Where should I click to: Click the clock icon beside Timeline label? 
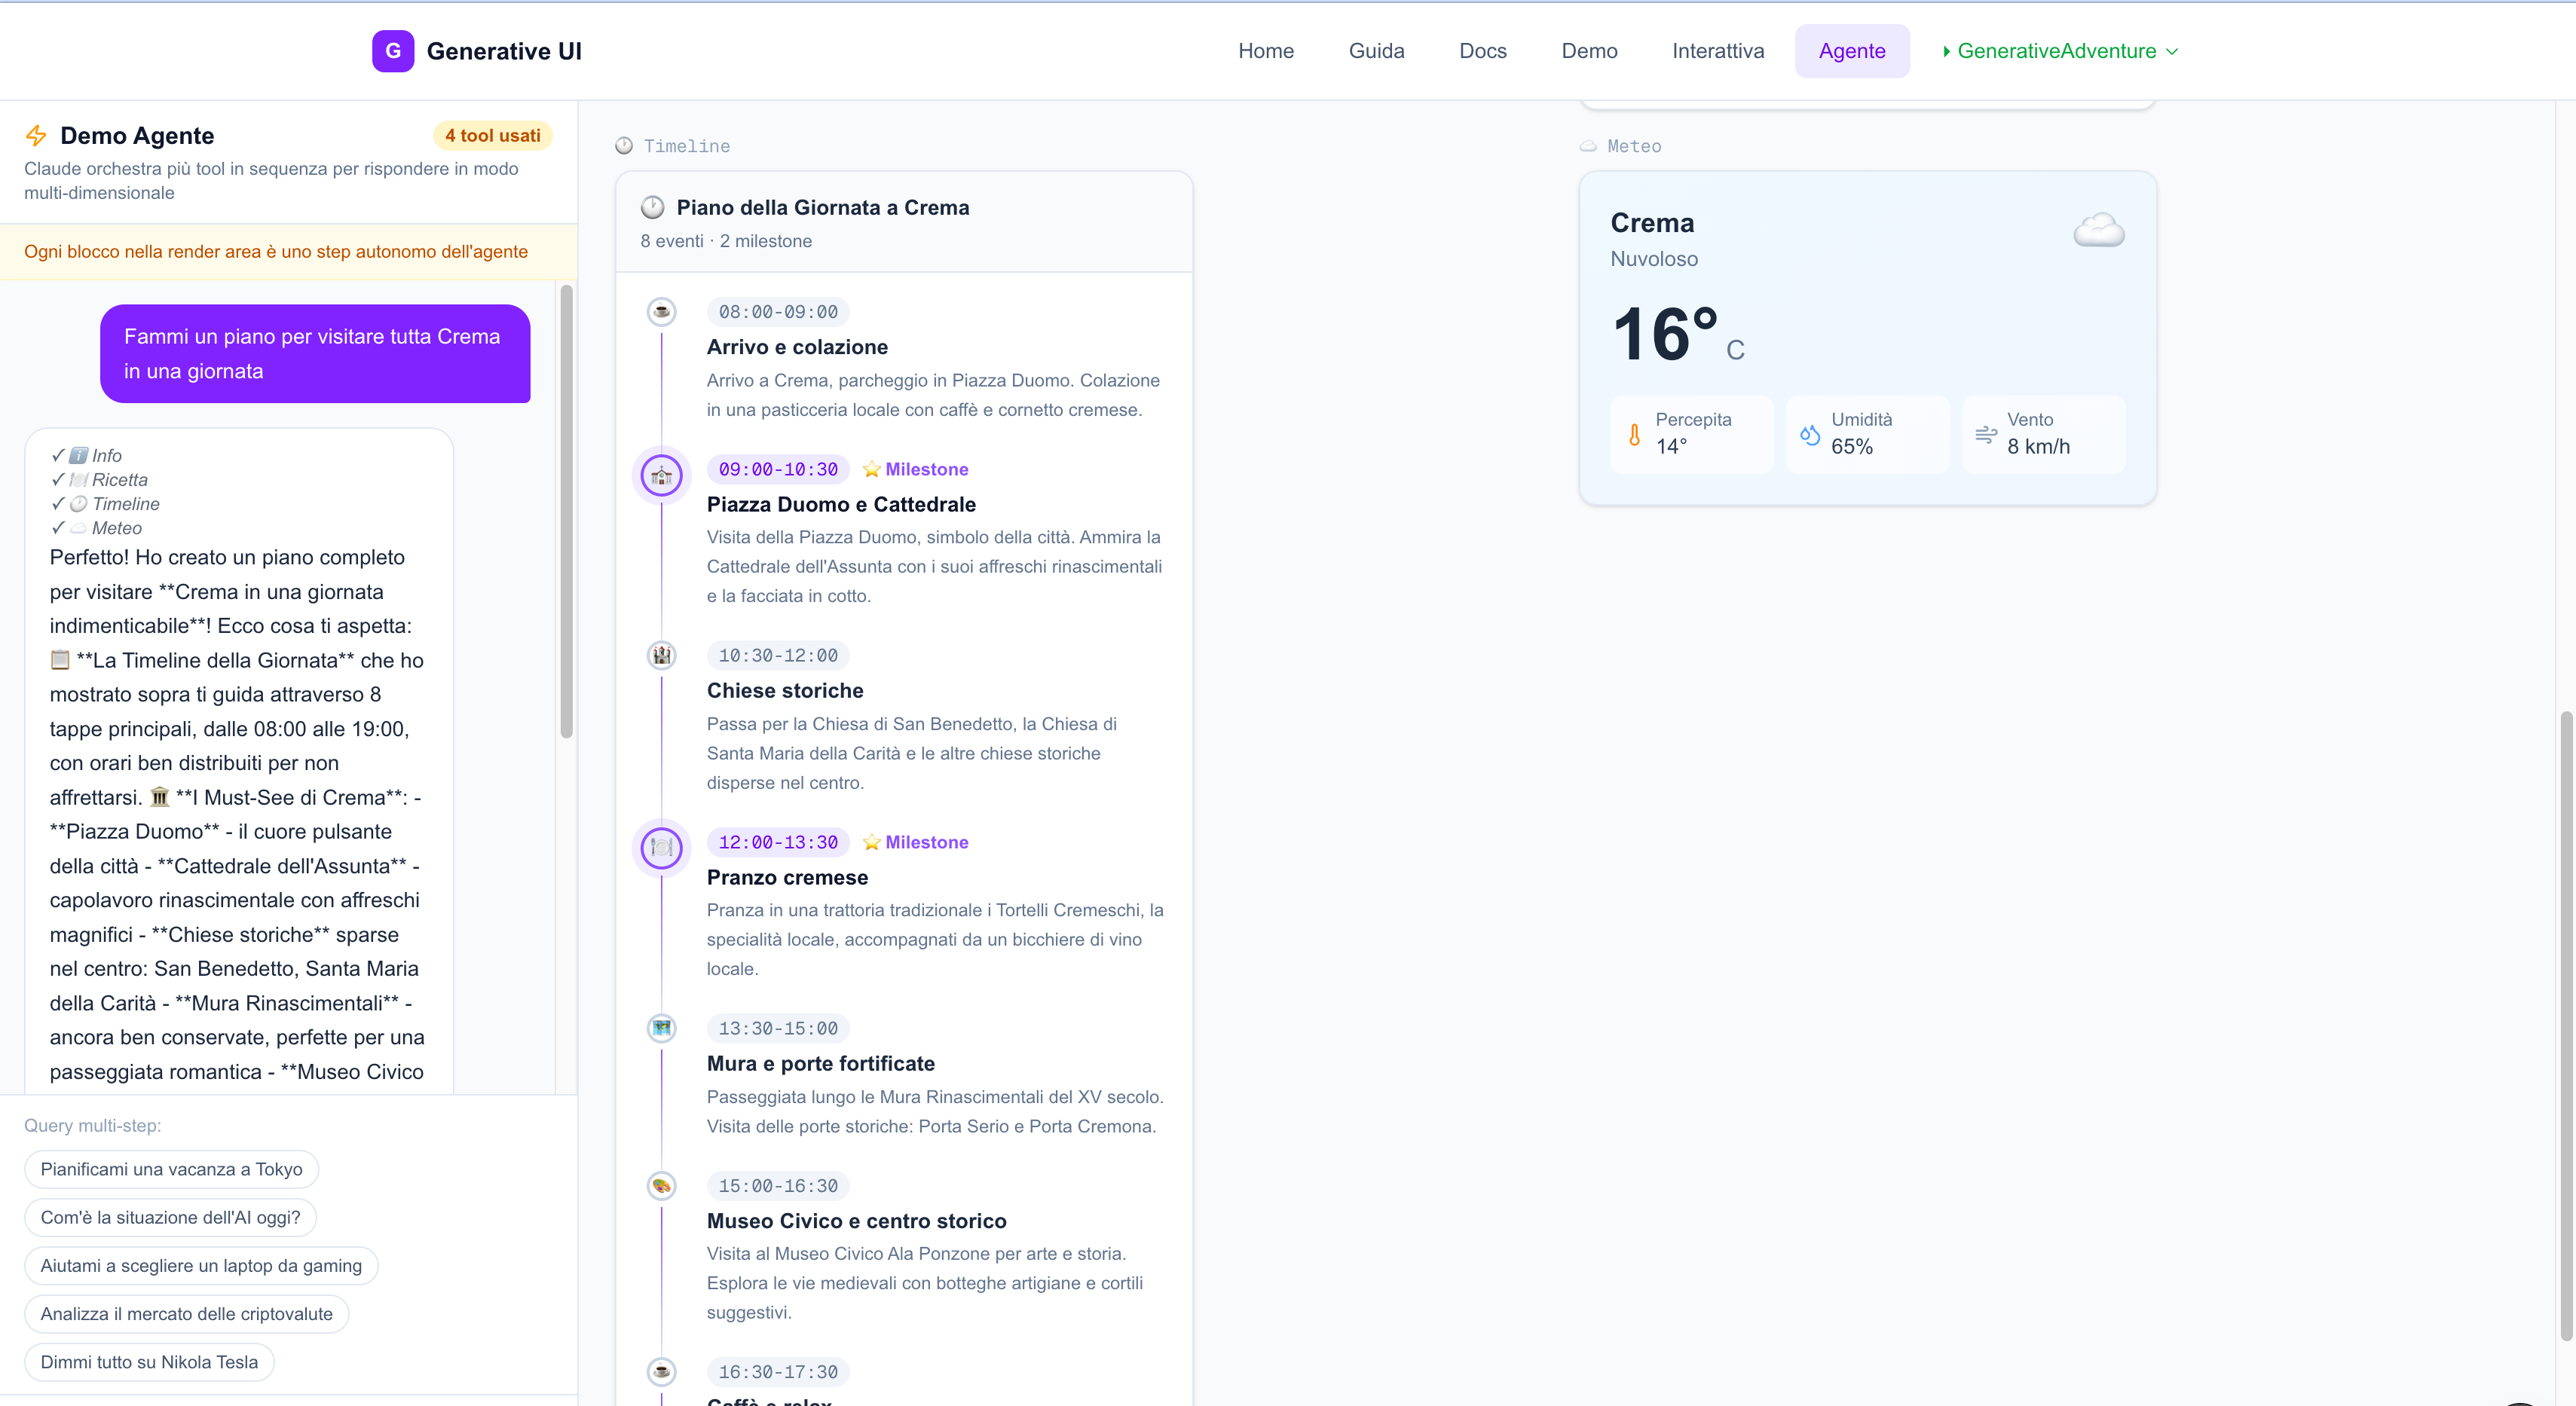(x=624, y=146)
